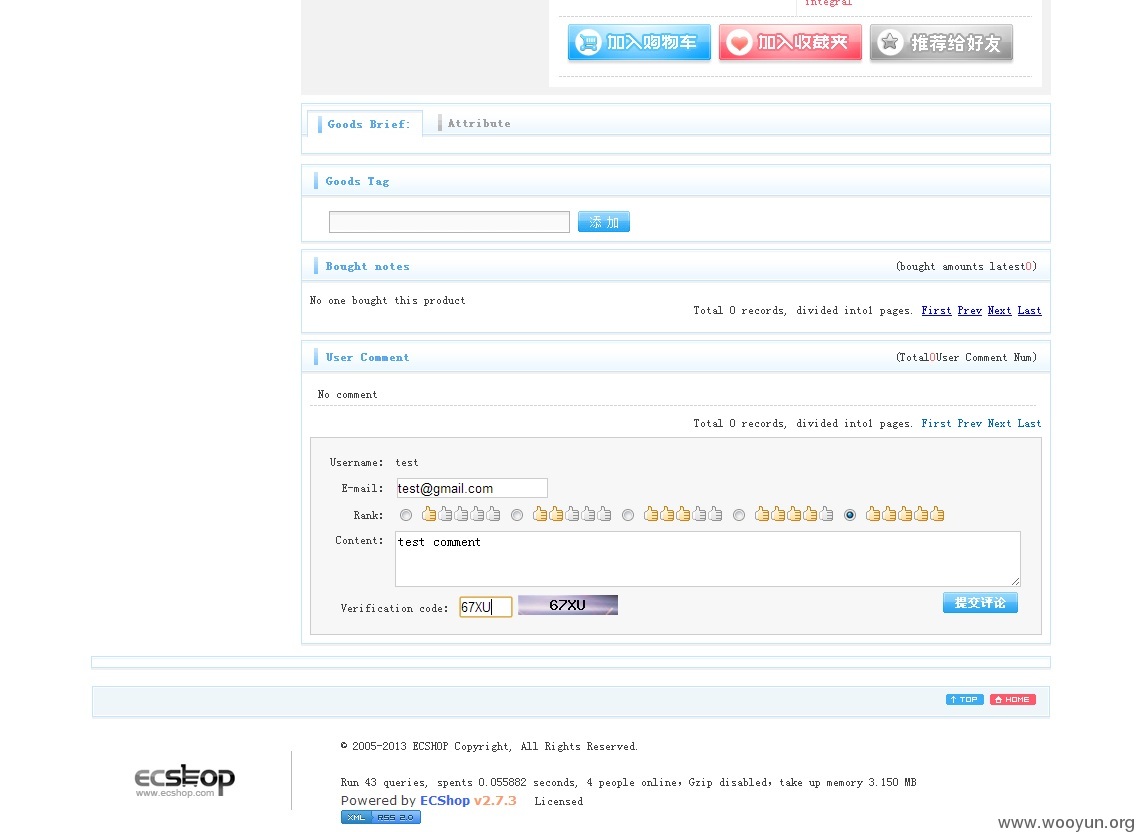The width and height of the screenshot is (1136, 832).
Task: Click the recommend to friend button (推荐给好友)
Action: (940, 42)
